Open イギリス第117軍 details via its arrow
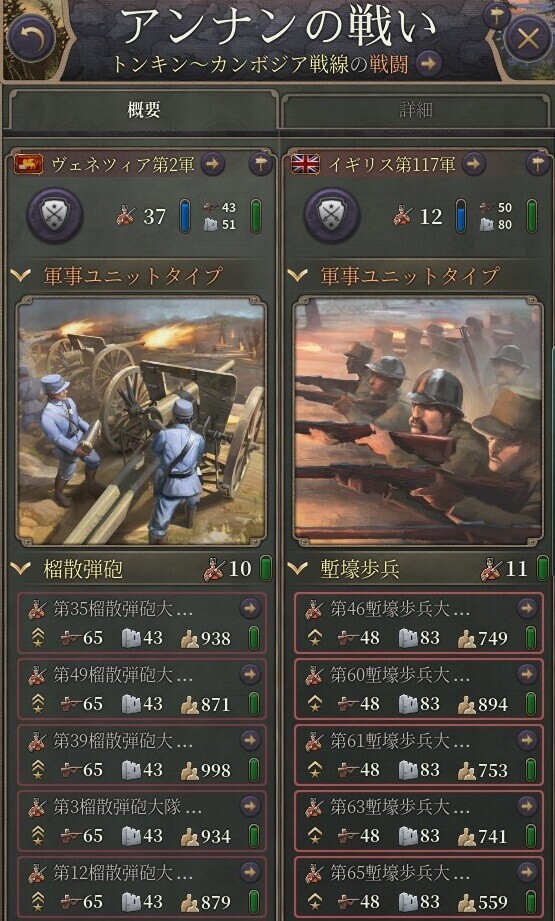 tap(473, 164)
